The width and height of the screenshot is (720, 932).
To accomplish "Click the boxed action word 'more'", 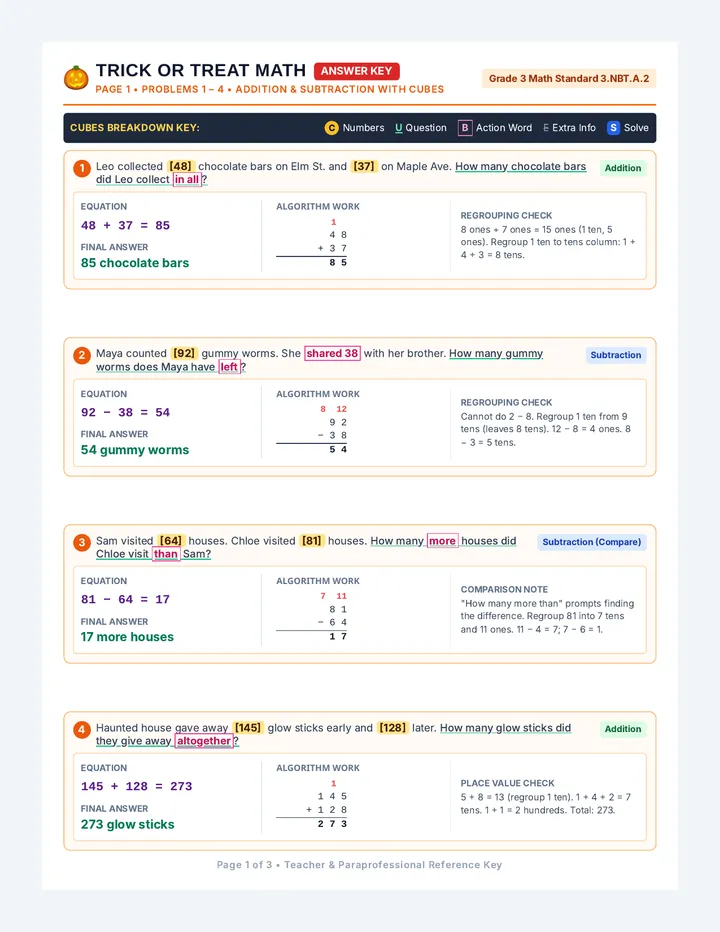I will point(442,541).
